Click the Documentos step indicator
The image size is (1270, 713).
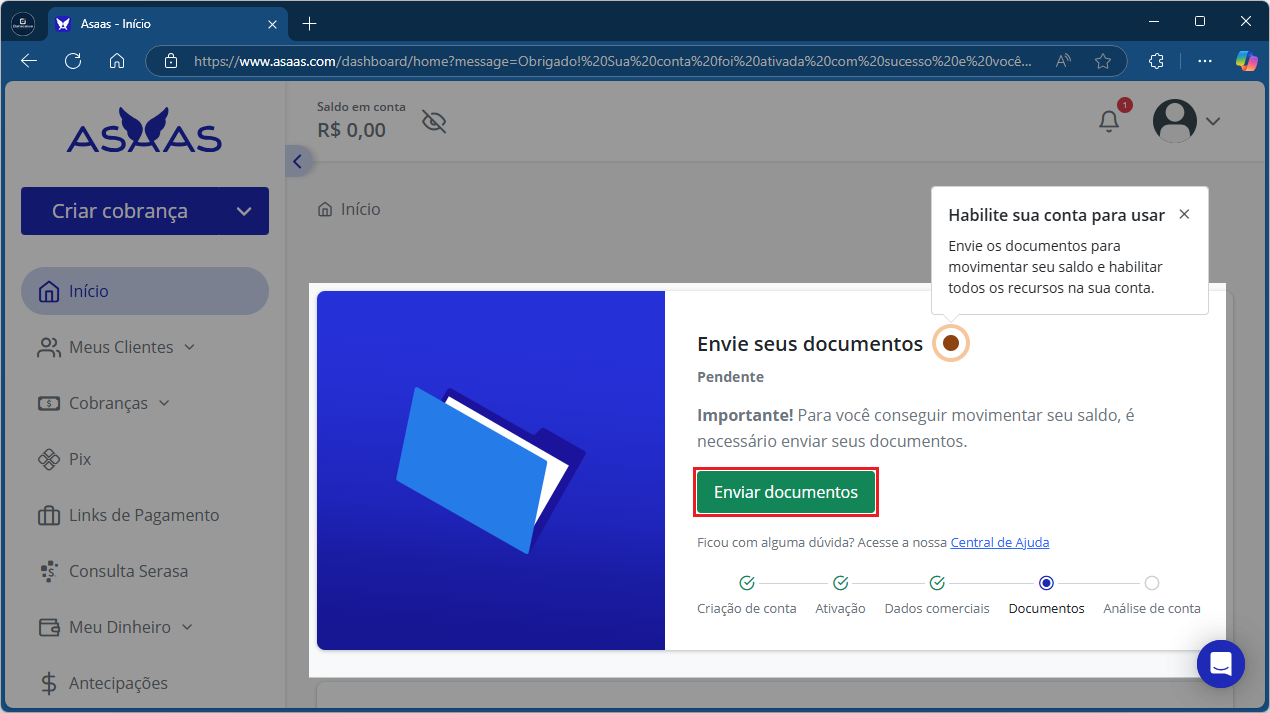tap(1046, 583)
